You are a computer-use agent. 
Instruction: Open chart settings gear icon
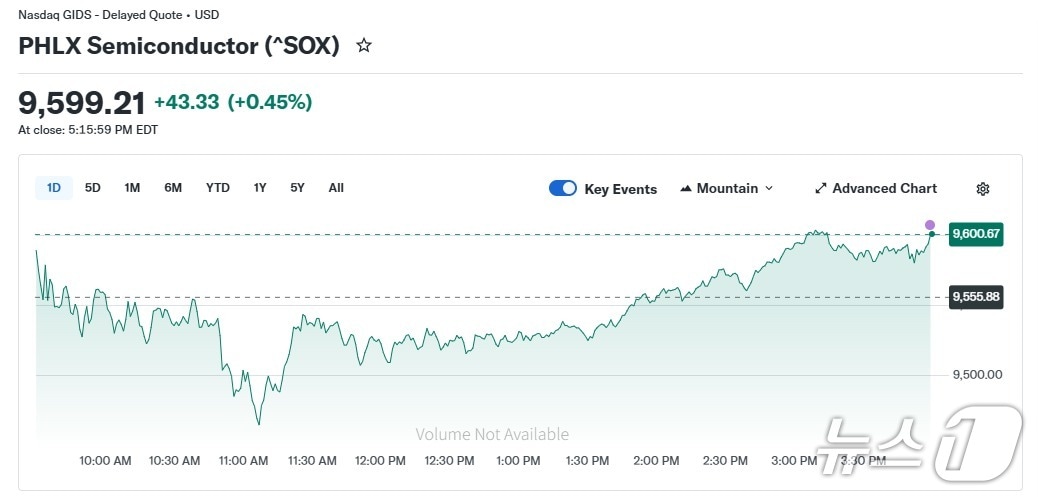click(x=982, y=189)
